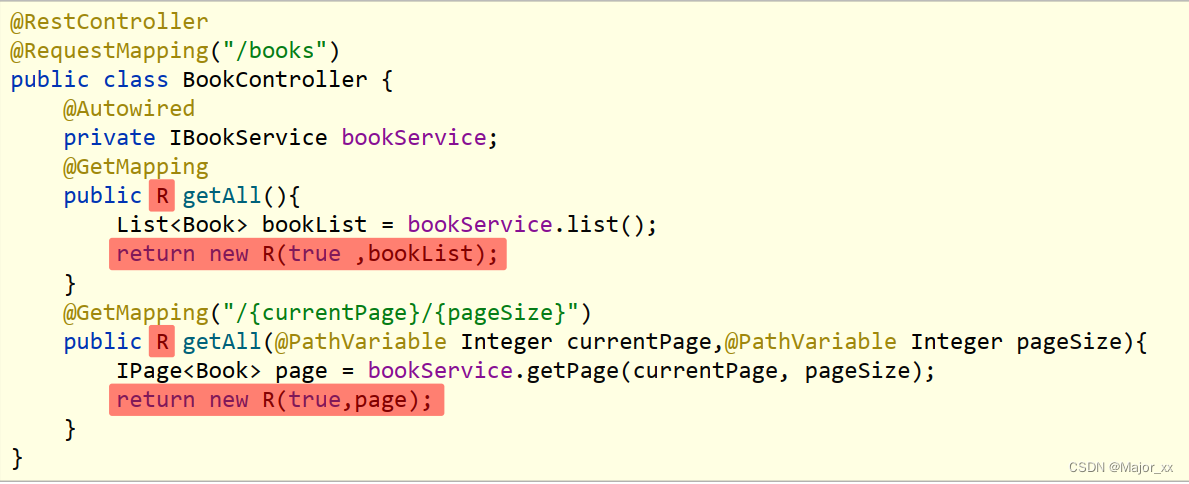This screenshot has height=484, width=1189.
Task: Click the @PathVariable before Integer pageSize
Action: (810, 341)
